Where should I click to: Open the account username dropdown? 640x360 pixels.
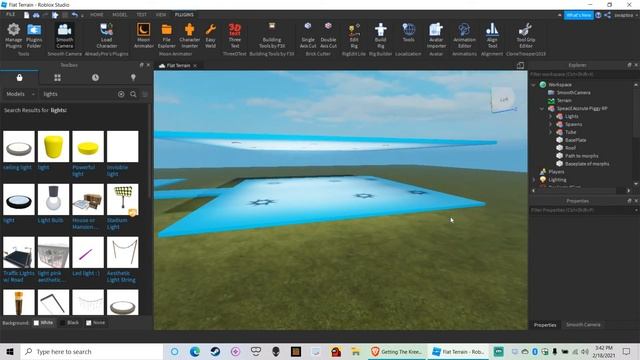626,15
